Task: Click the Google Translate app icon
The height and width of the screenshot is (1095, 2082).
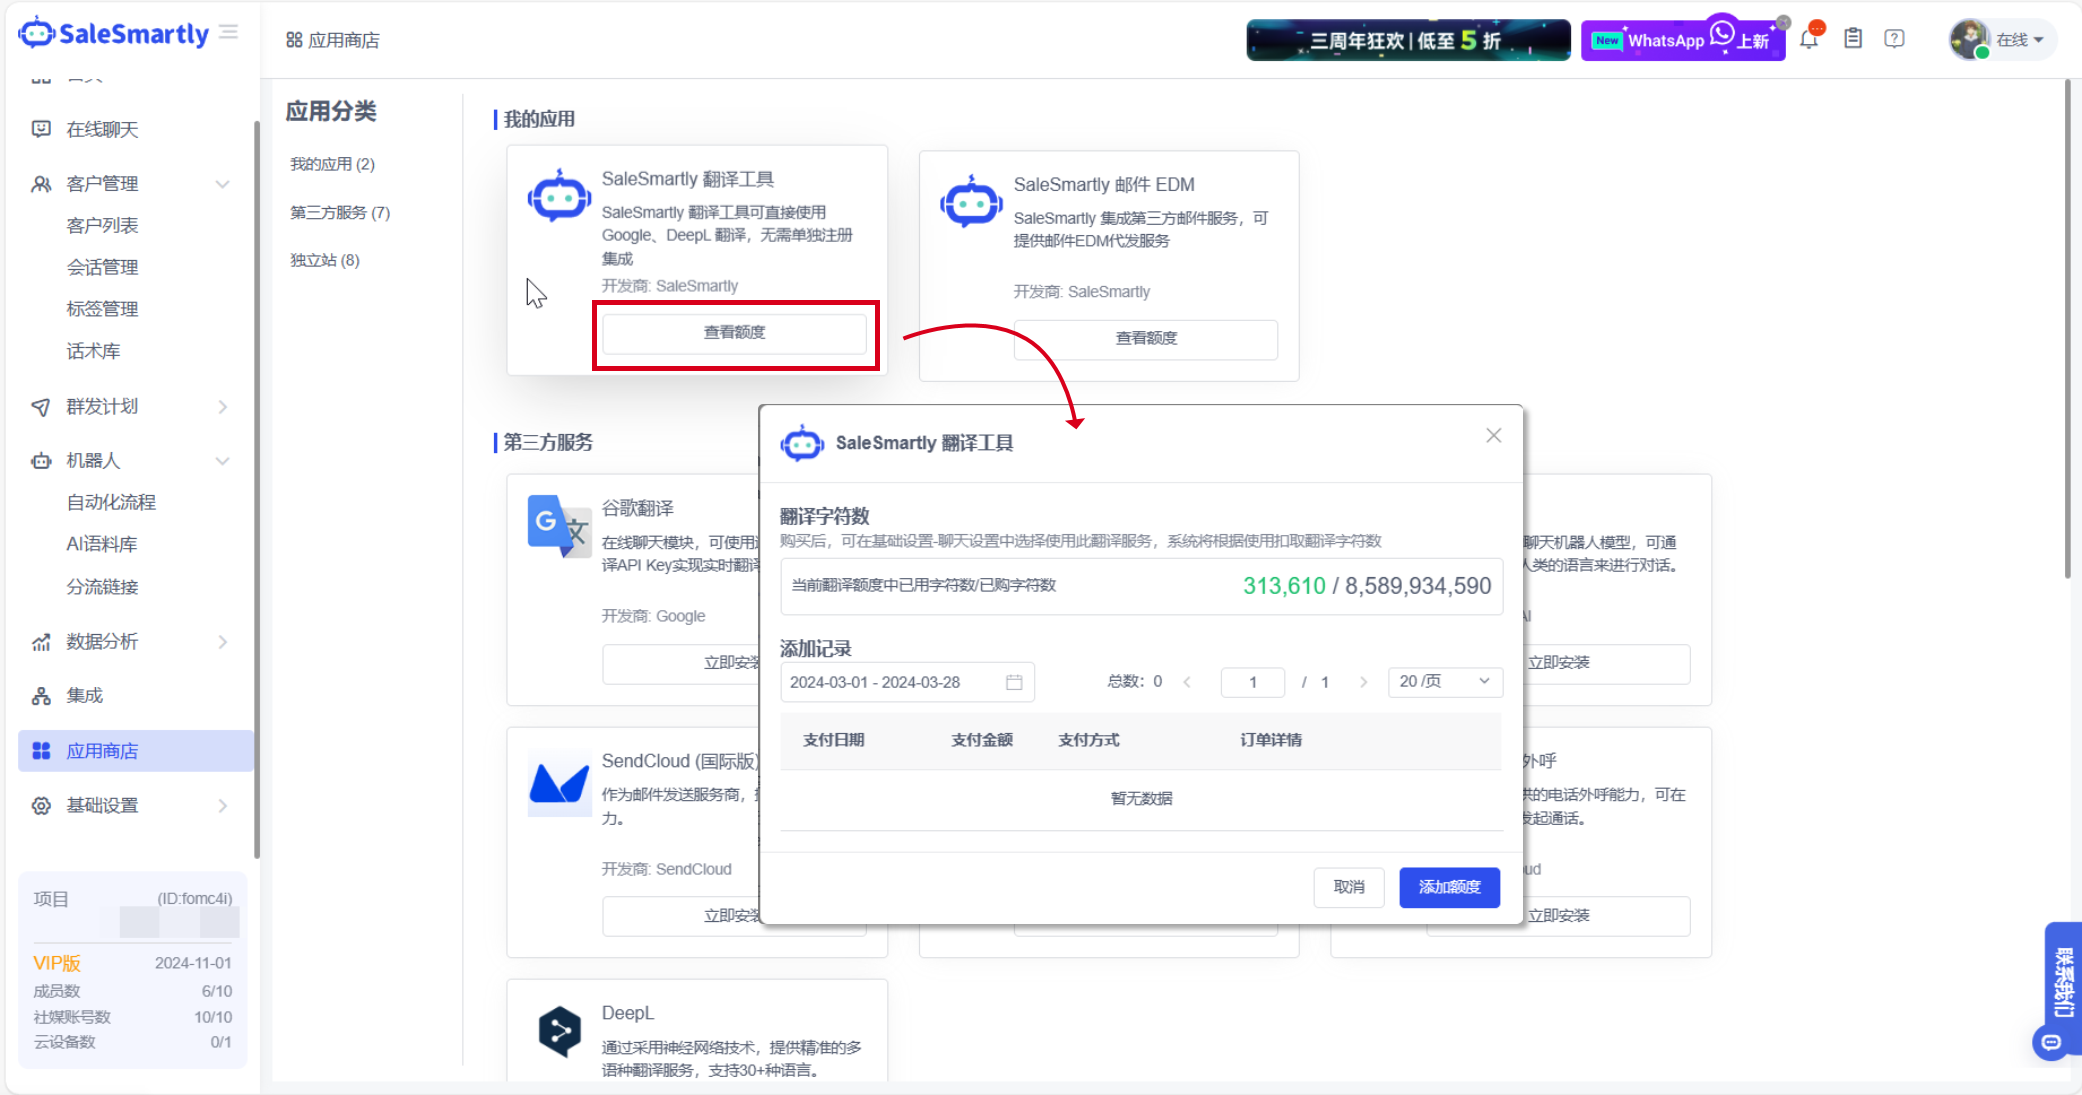Action: tap(559, 526)
